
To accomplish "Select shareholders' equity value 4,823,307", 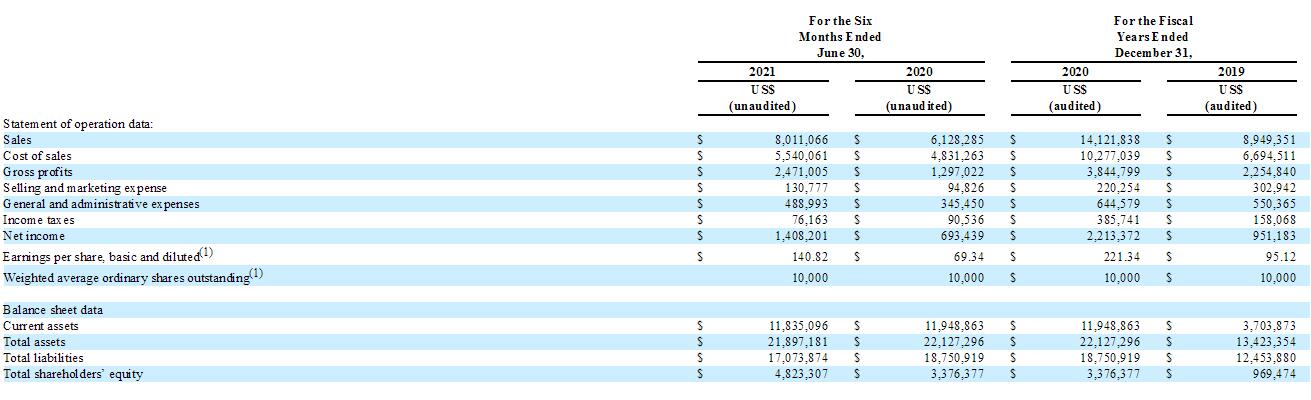I will coord(802,374).
